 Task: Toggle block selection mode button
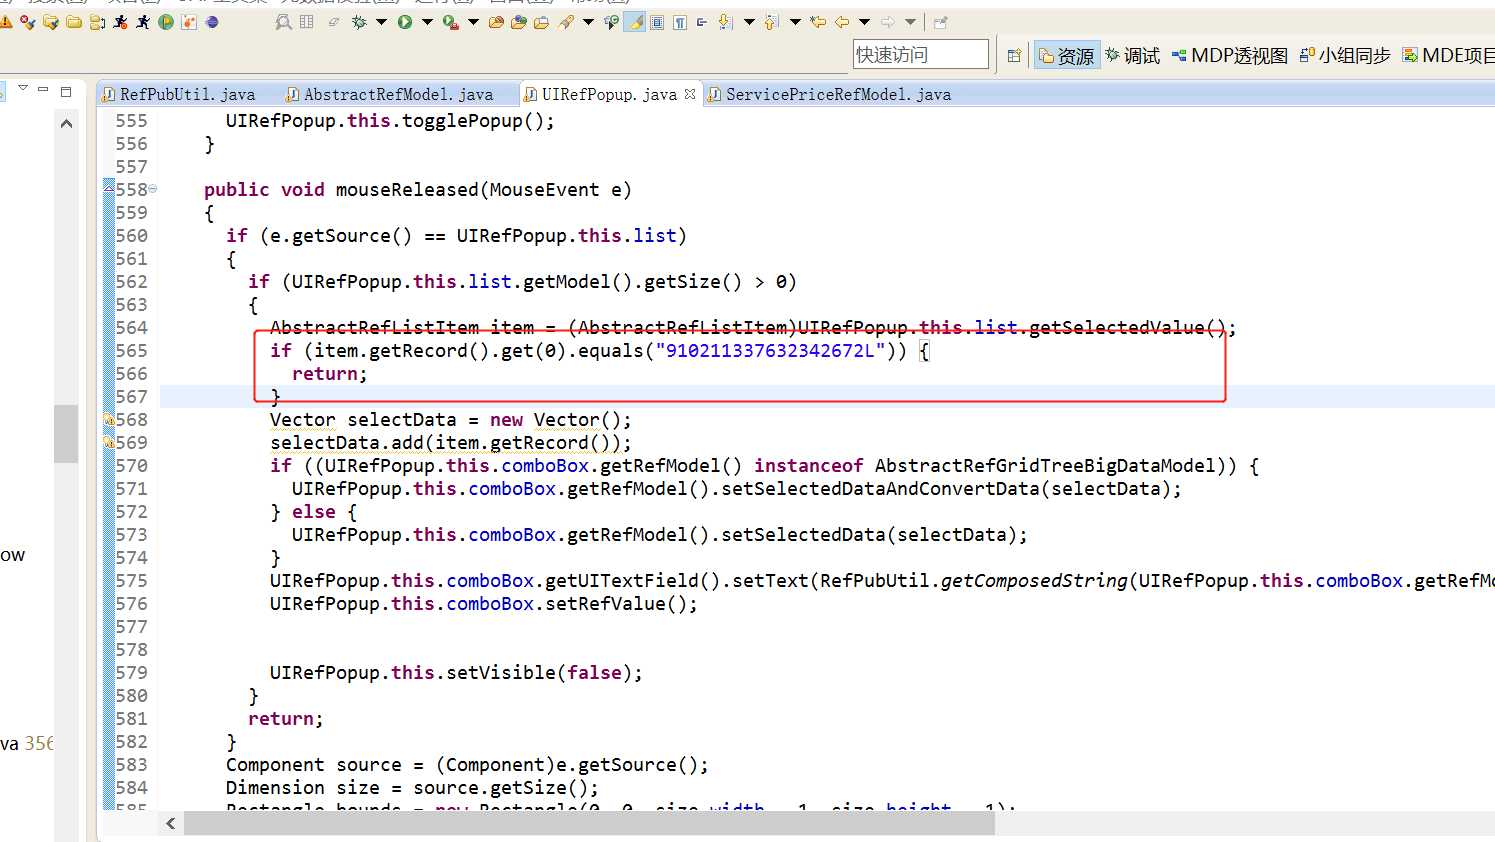657,22
